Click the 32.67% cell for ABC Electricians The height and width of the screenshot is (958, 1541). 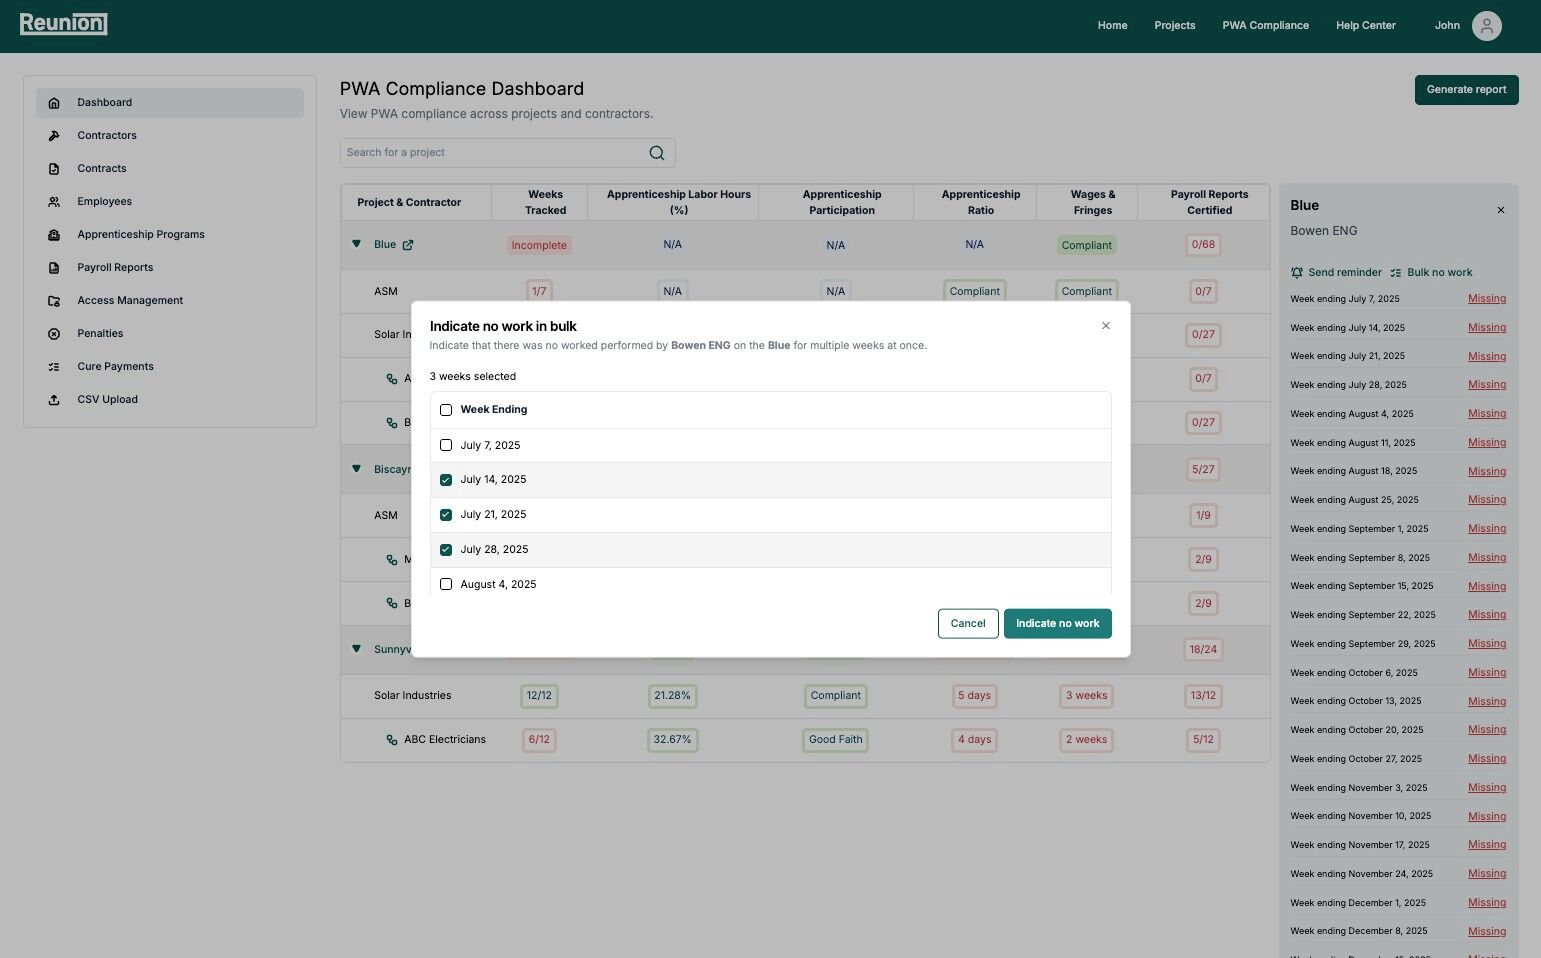point(672,740)
